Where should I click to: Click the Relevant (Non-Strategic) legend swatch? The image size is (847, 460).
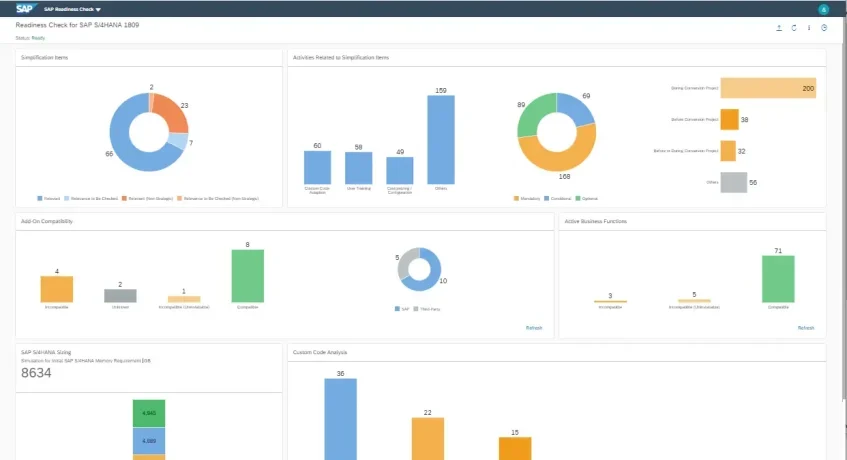124,199
